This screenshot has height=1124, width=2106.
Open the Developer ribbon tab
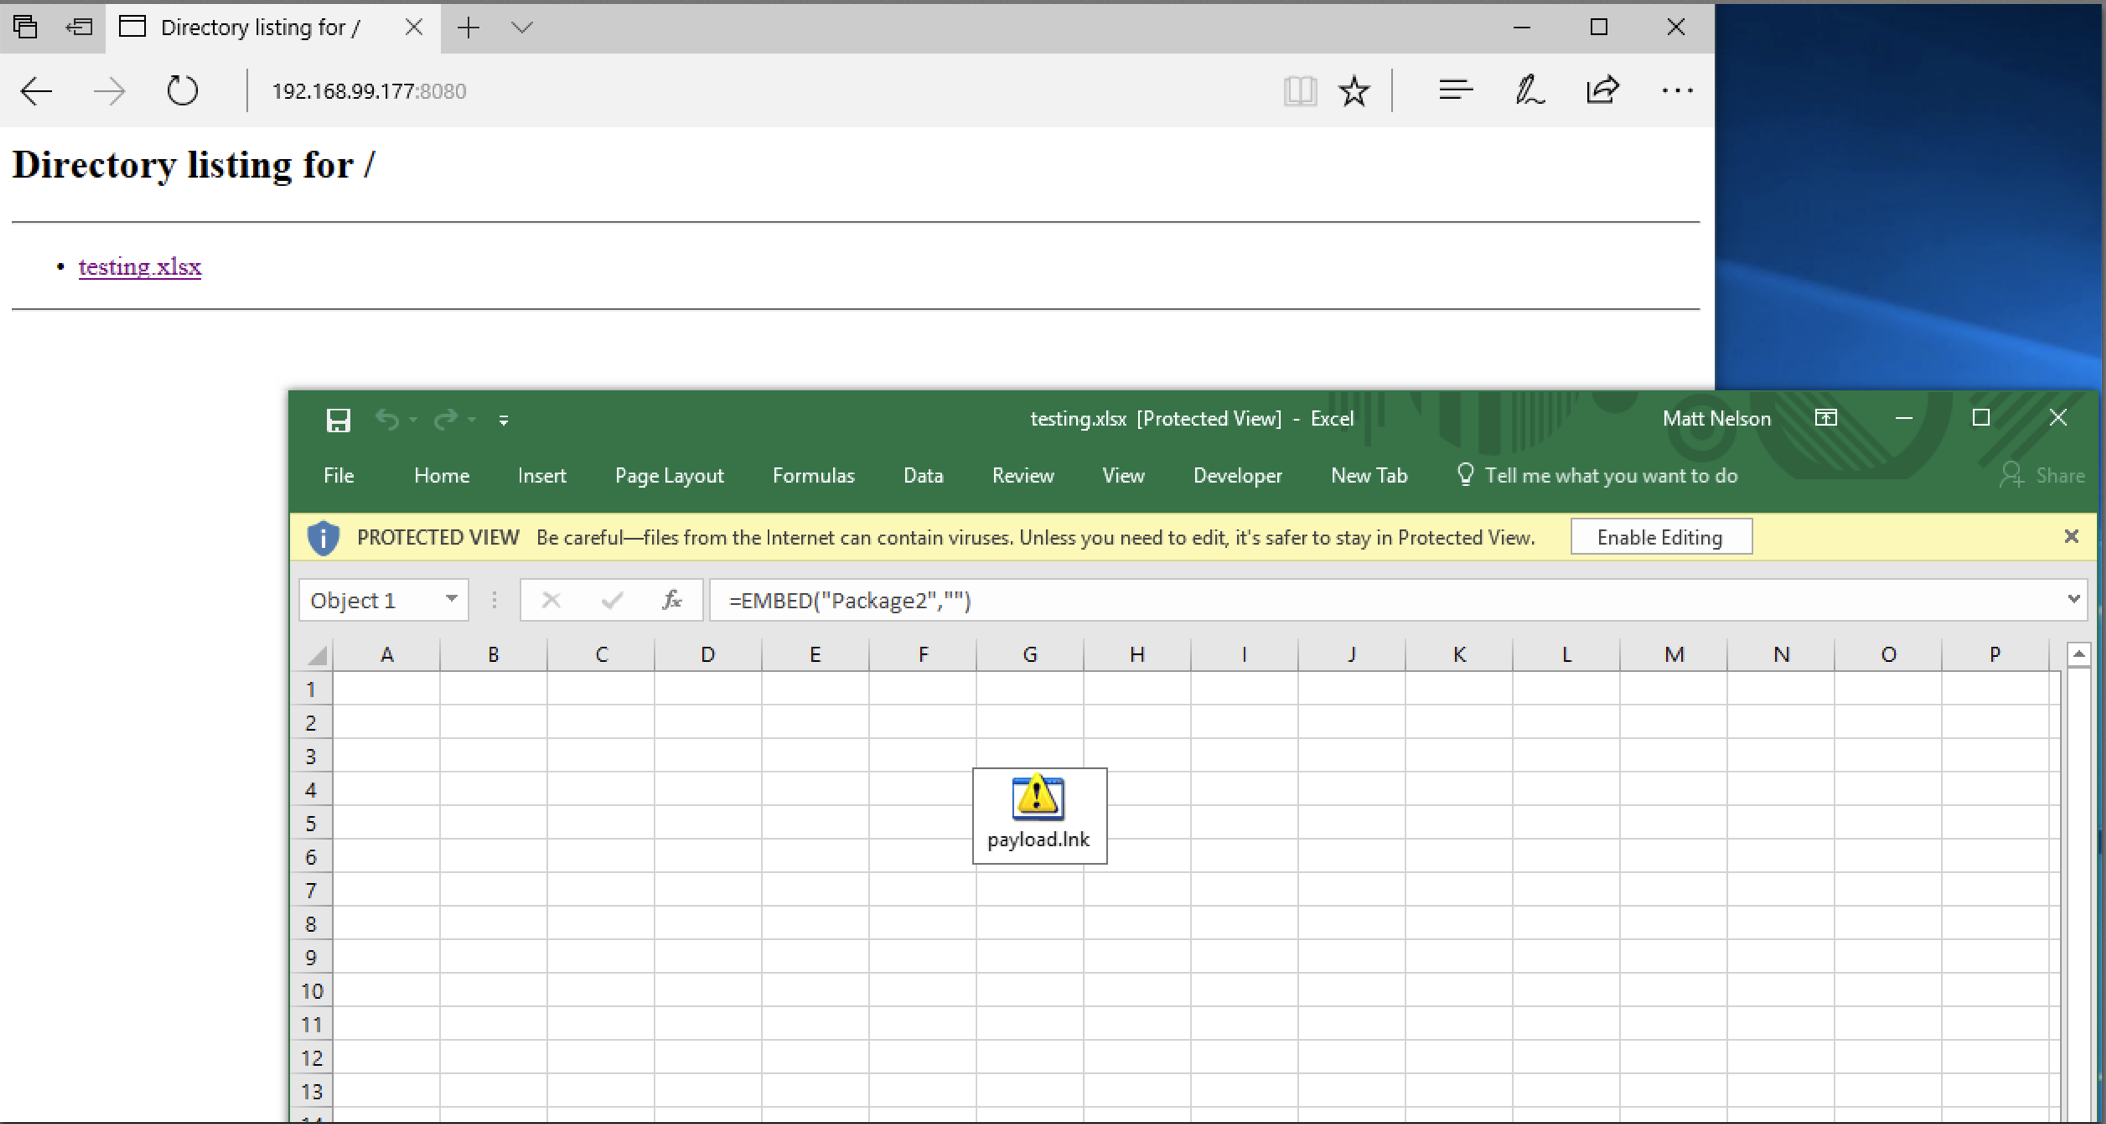click(1237, 476)
